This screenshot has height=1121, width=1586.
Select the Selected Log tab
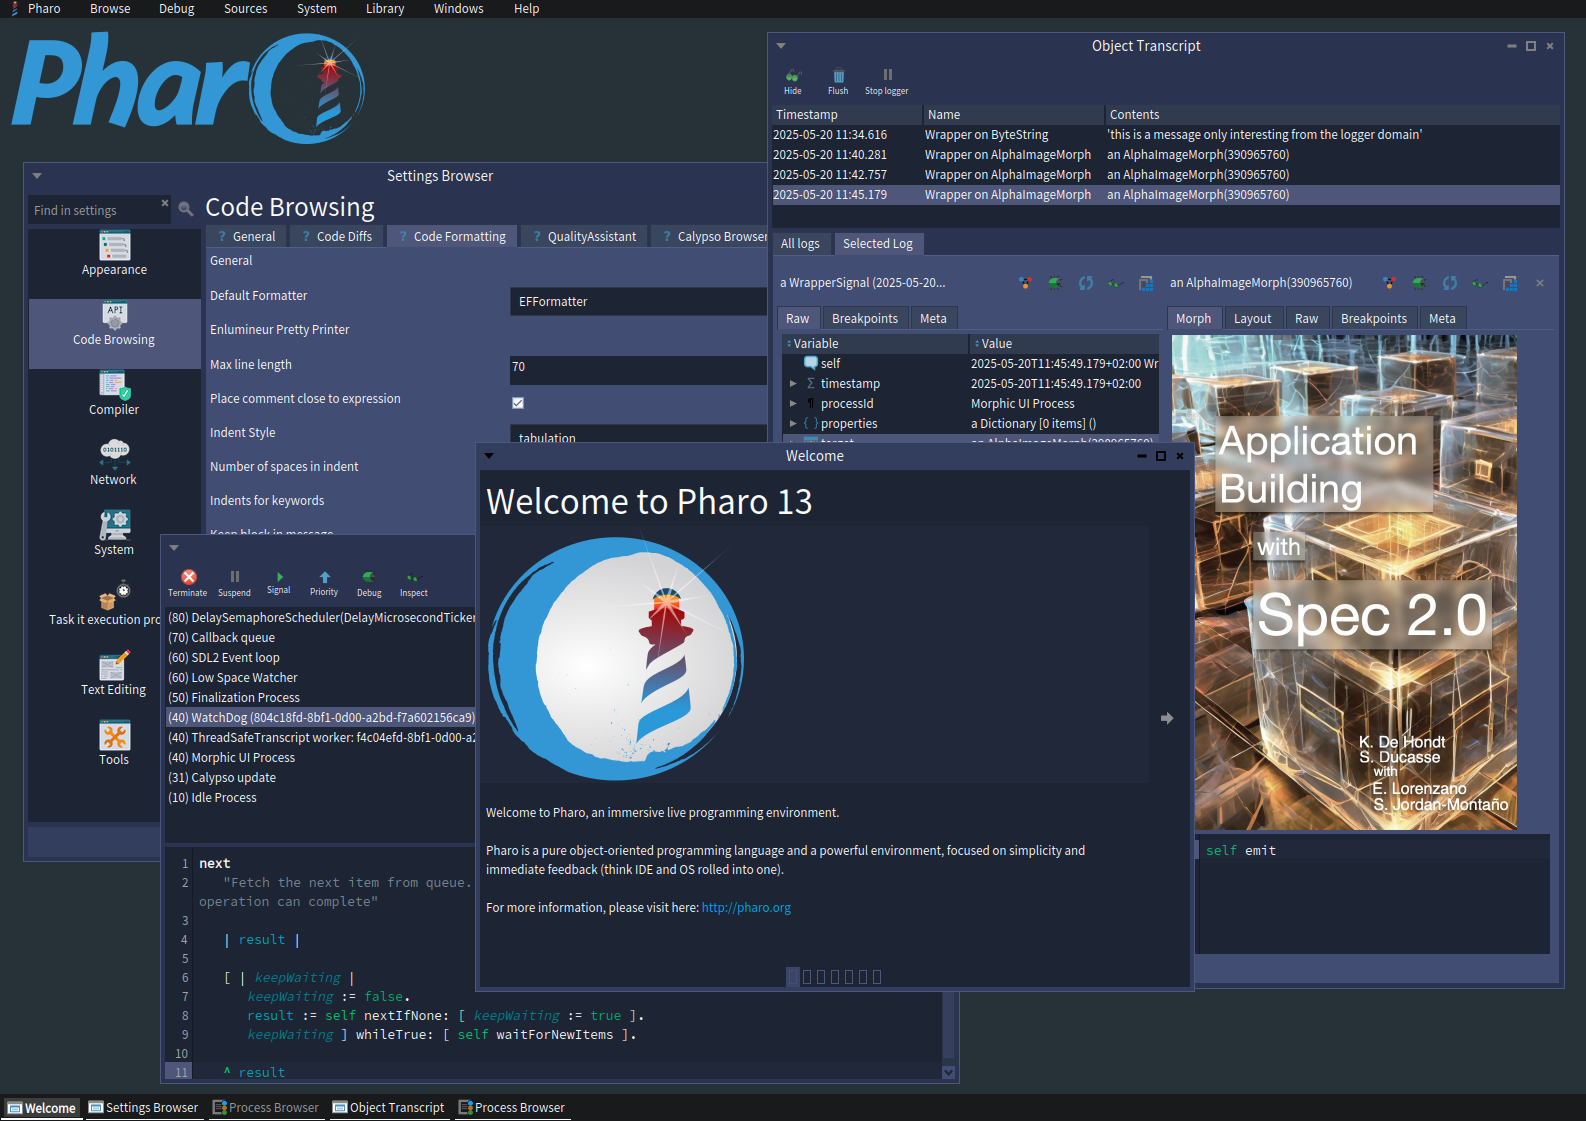pyautogui.click(x=877, y=244)
